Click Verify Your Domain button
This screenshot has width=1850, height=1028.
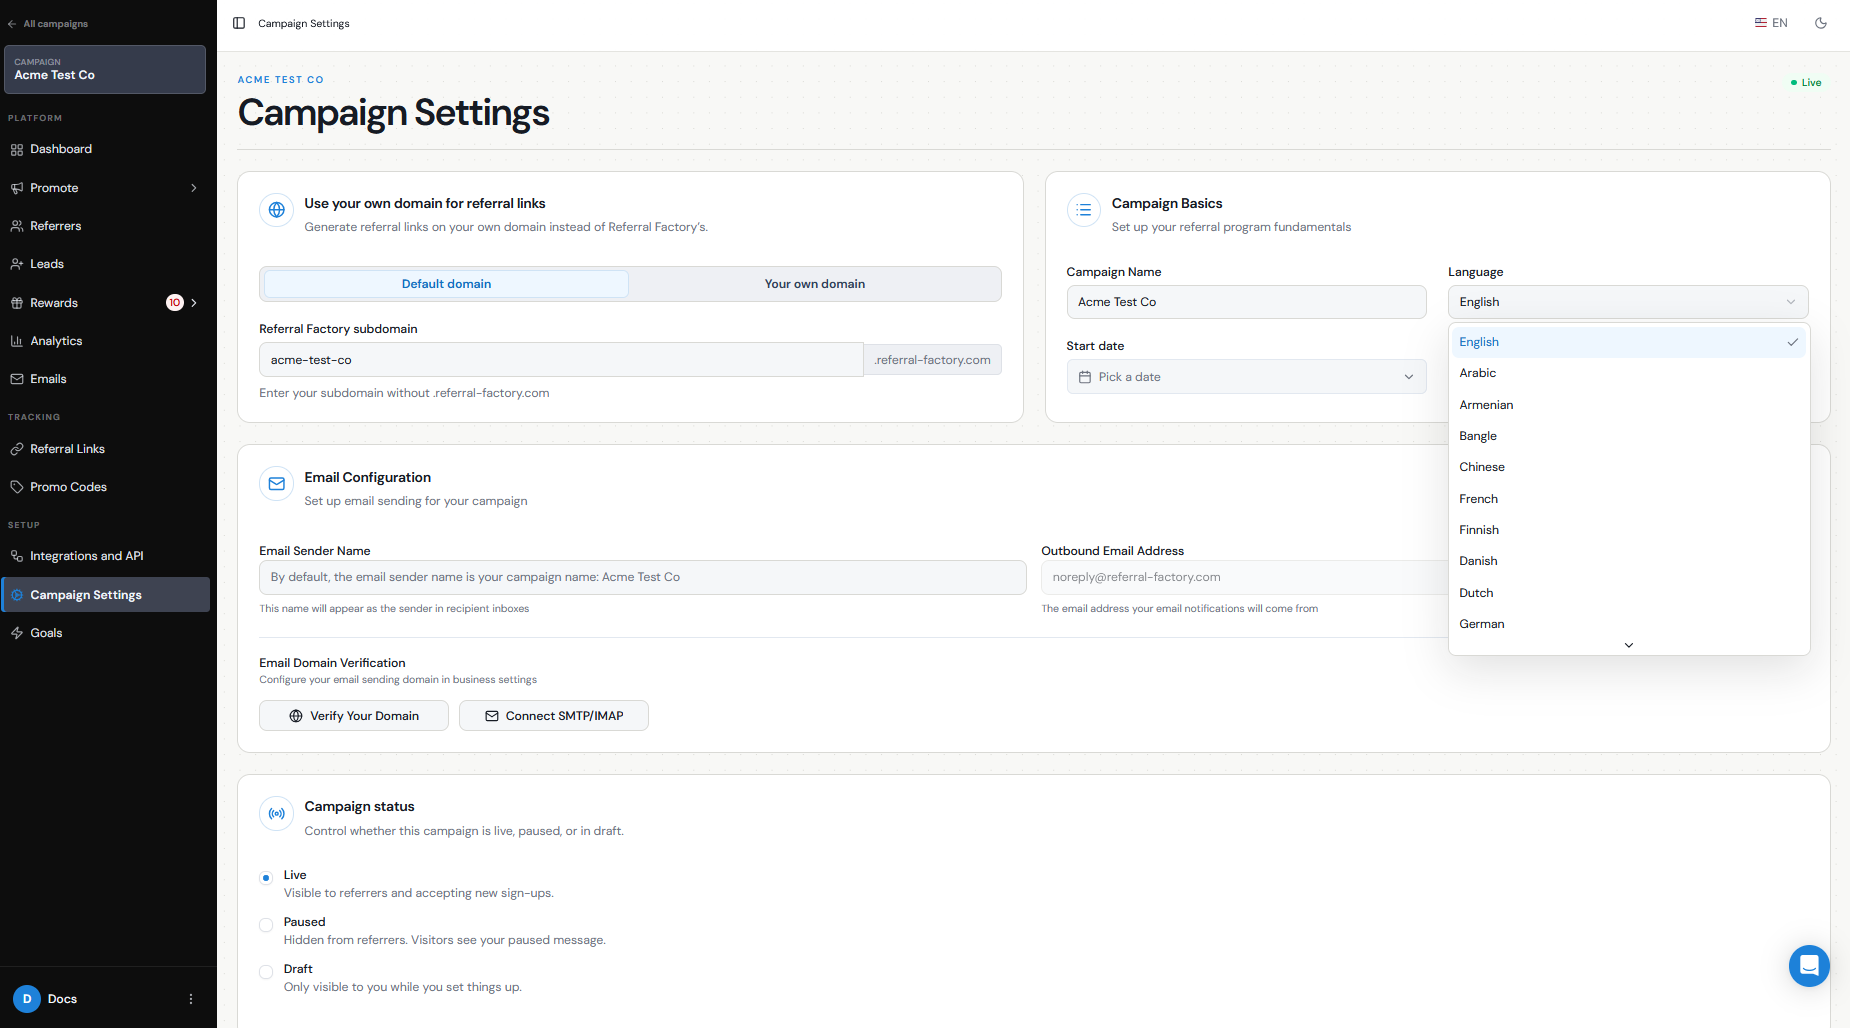pos(354,716)
